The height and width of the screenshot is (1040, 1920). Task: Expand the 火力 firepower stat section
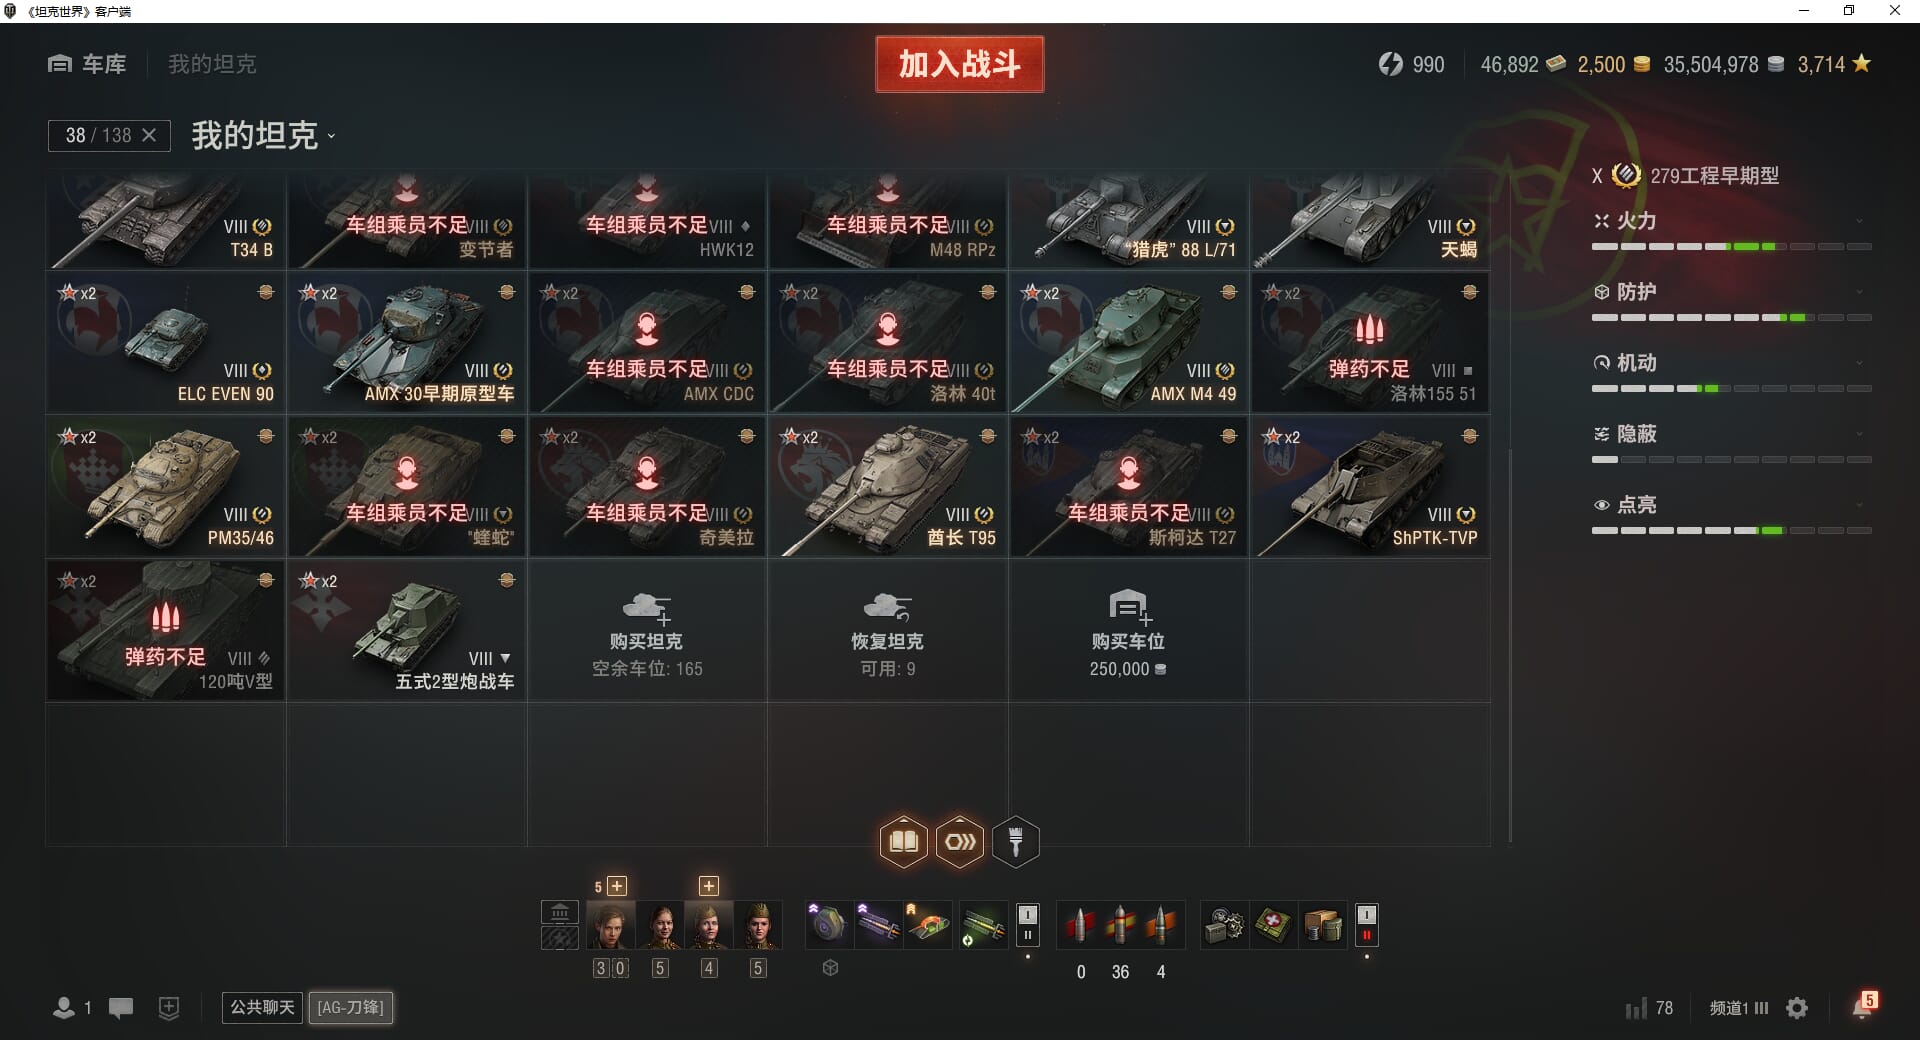tap(1731, 221)
